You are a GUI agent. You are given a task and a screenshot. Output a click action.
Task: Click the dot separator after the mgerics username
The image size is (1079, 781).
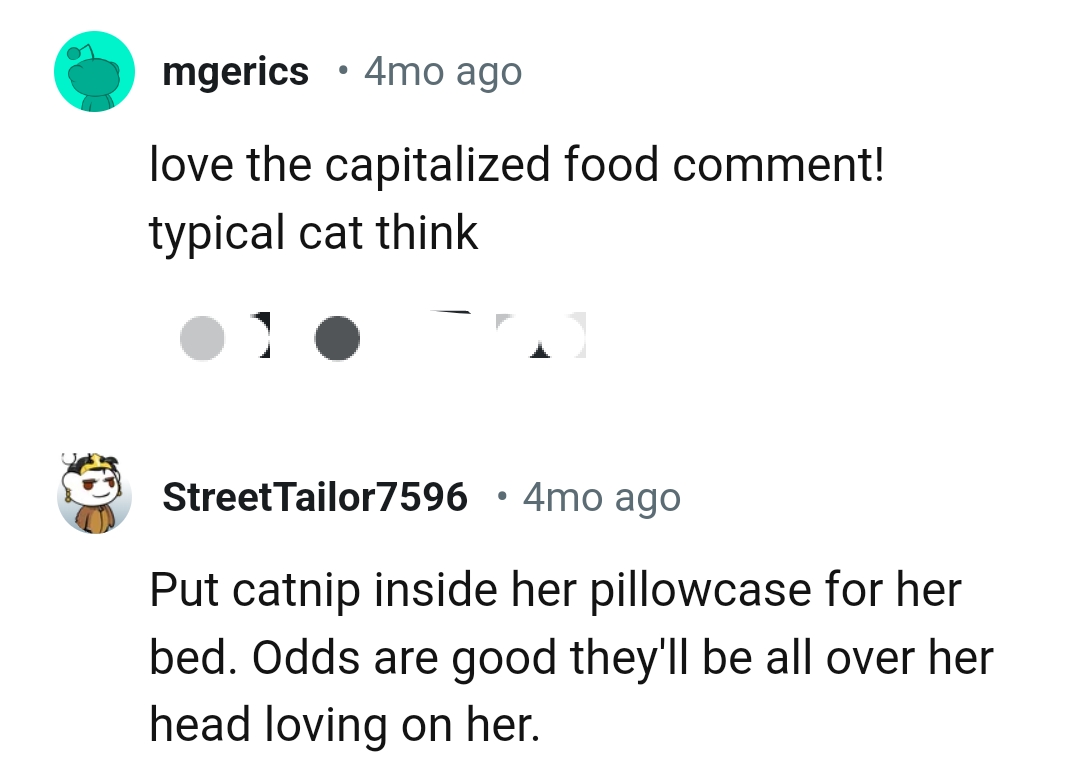point(342,72)
